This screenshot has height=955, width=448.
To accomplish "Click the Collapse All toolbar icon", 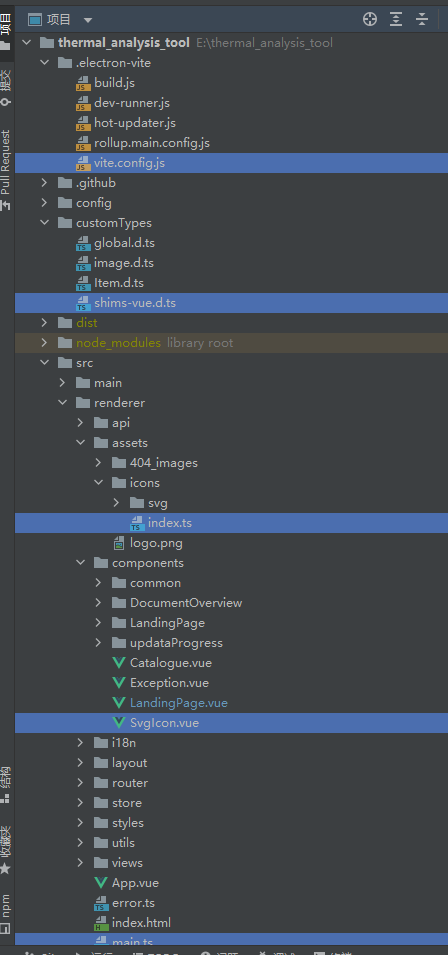I will pyautogui.click(x=422, y=19).
